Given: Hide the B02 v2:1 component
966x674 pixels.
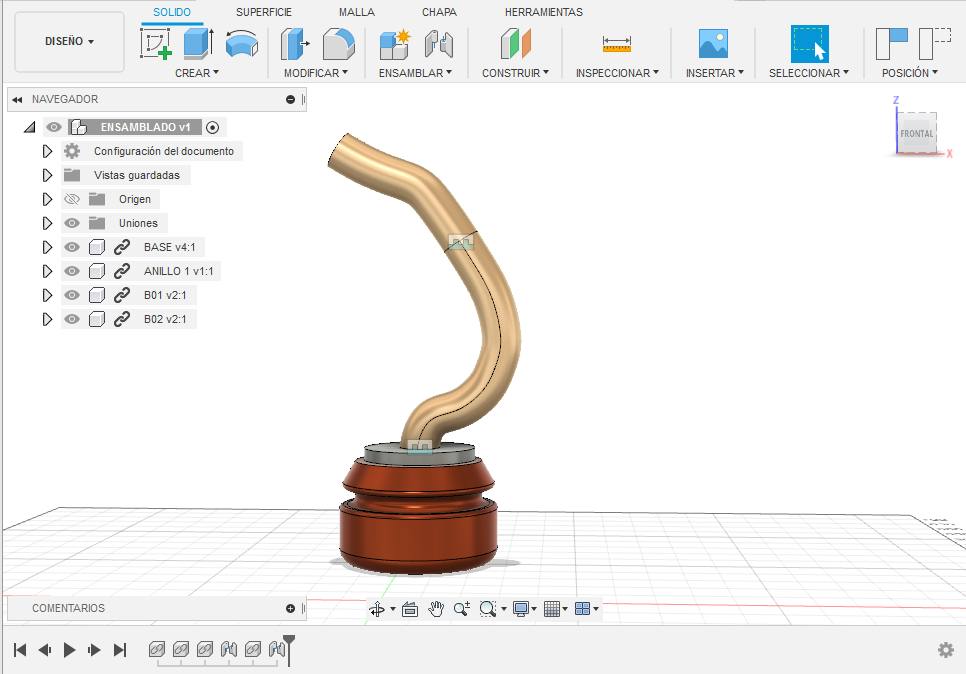Looking at the screenshot, I should [x=72, y=319].
